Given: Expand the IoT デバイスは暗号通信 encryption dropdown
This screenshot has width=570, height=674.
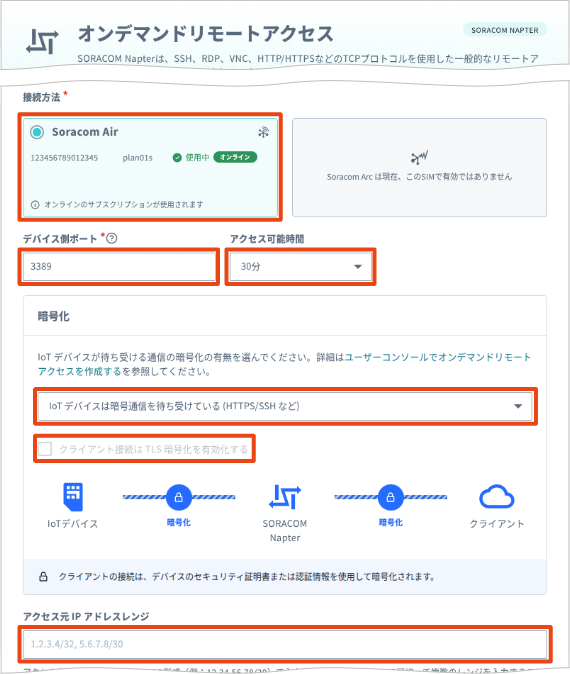Looking at the screenshot, I should pos(285,406).
